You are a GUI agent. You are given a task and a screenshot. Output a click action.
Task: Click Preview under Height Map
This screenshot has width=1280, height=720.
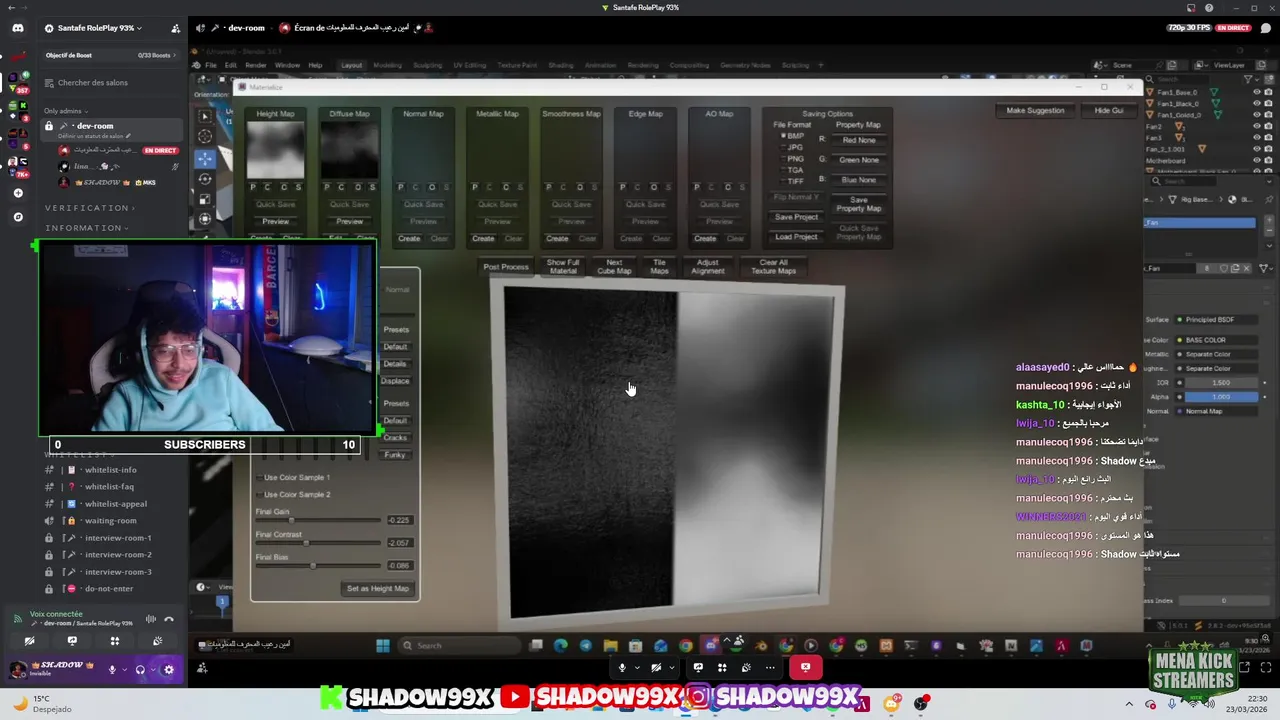click(x=275, y=221)
